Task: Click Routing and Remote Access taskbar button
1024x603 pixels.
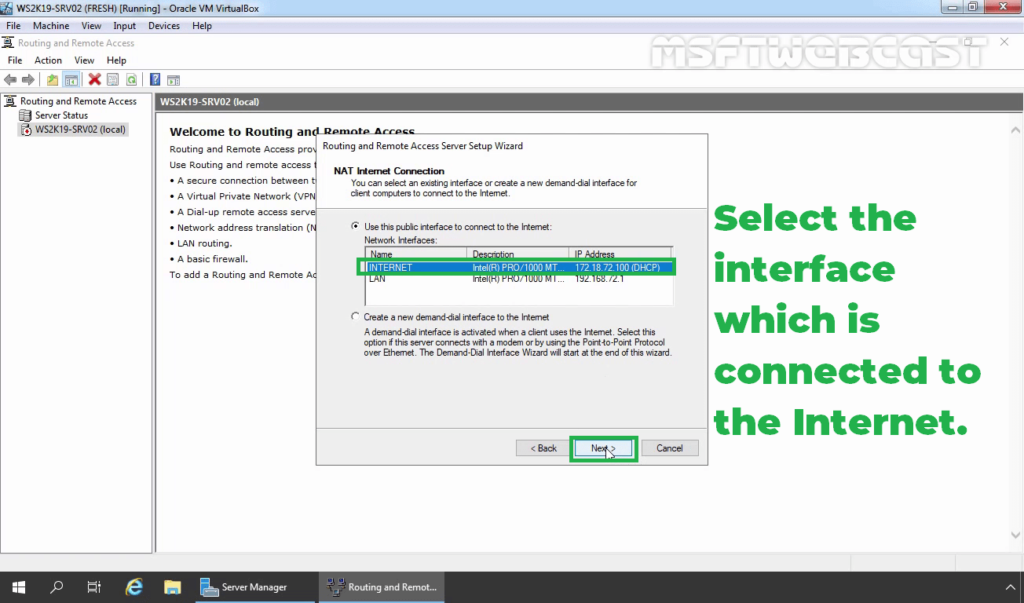Action: [x=382, y=587]
